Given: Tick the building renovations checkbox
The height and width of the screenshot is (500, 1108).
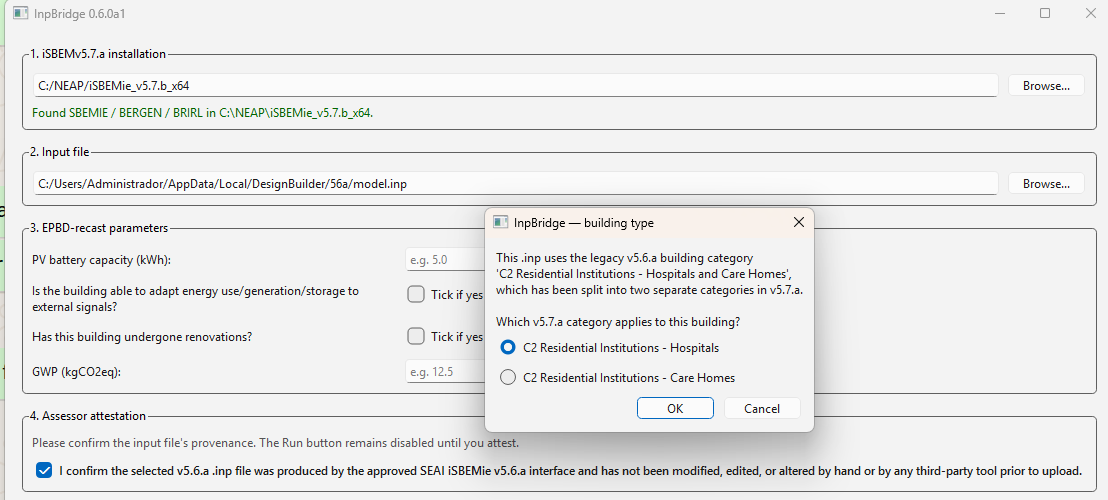Looking at the screenshot, I should pos(416,336).
